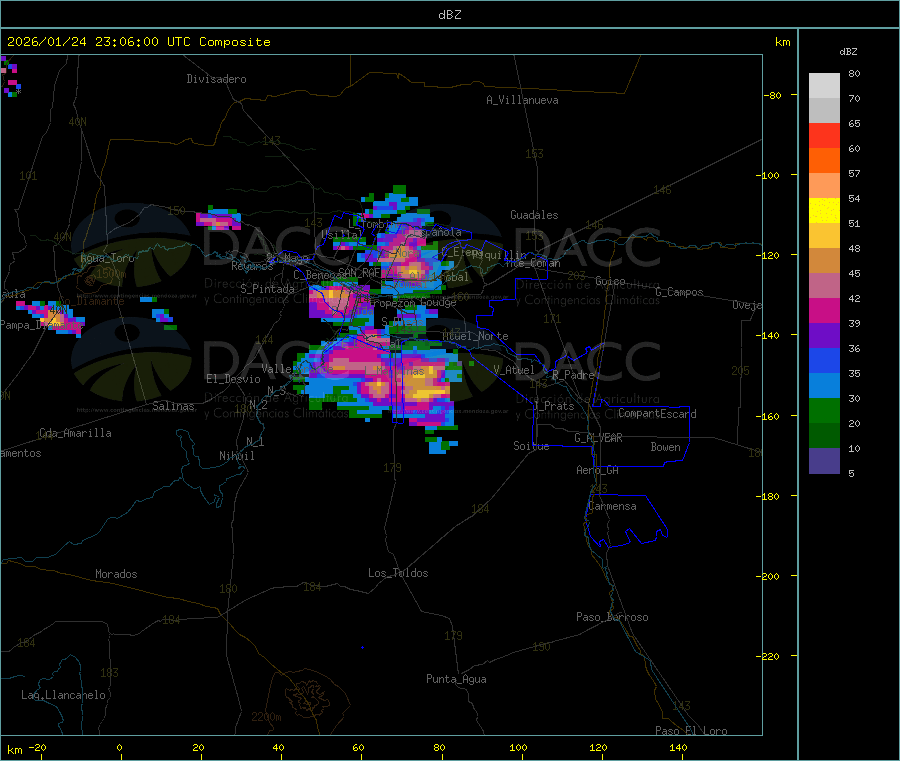Click the 60 km tick on bottom axis

(x=359, y=747)
